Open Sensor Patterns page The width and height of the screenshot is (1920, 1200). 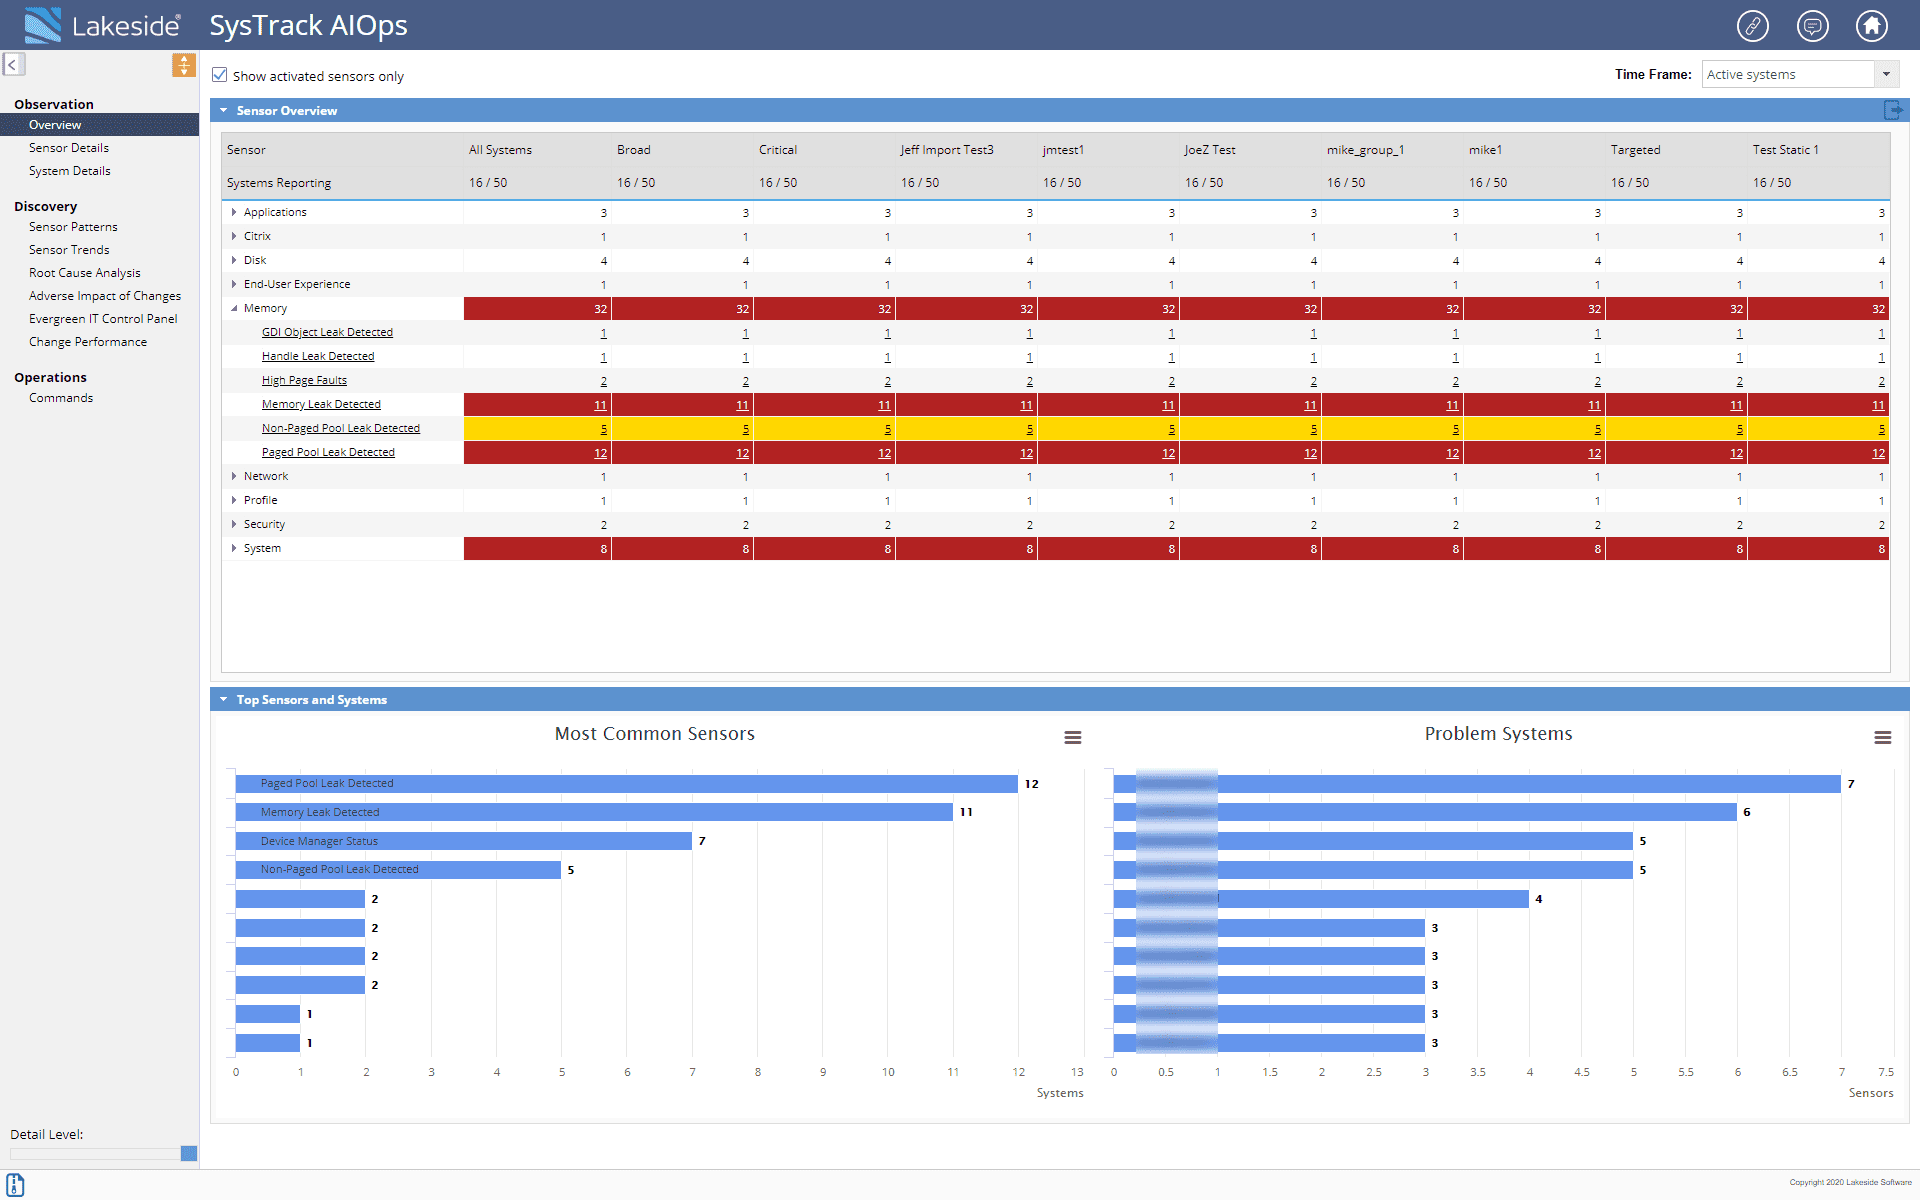pyautogui.click(x=73, y=227)
